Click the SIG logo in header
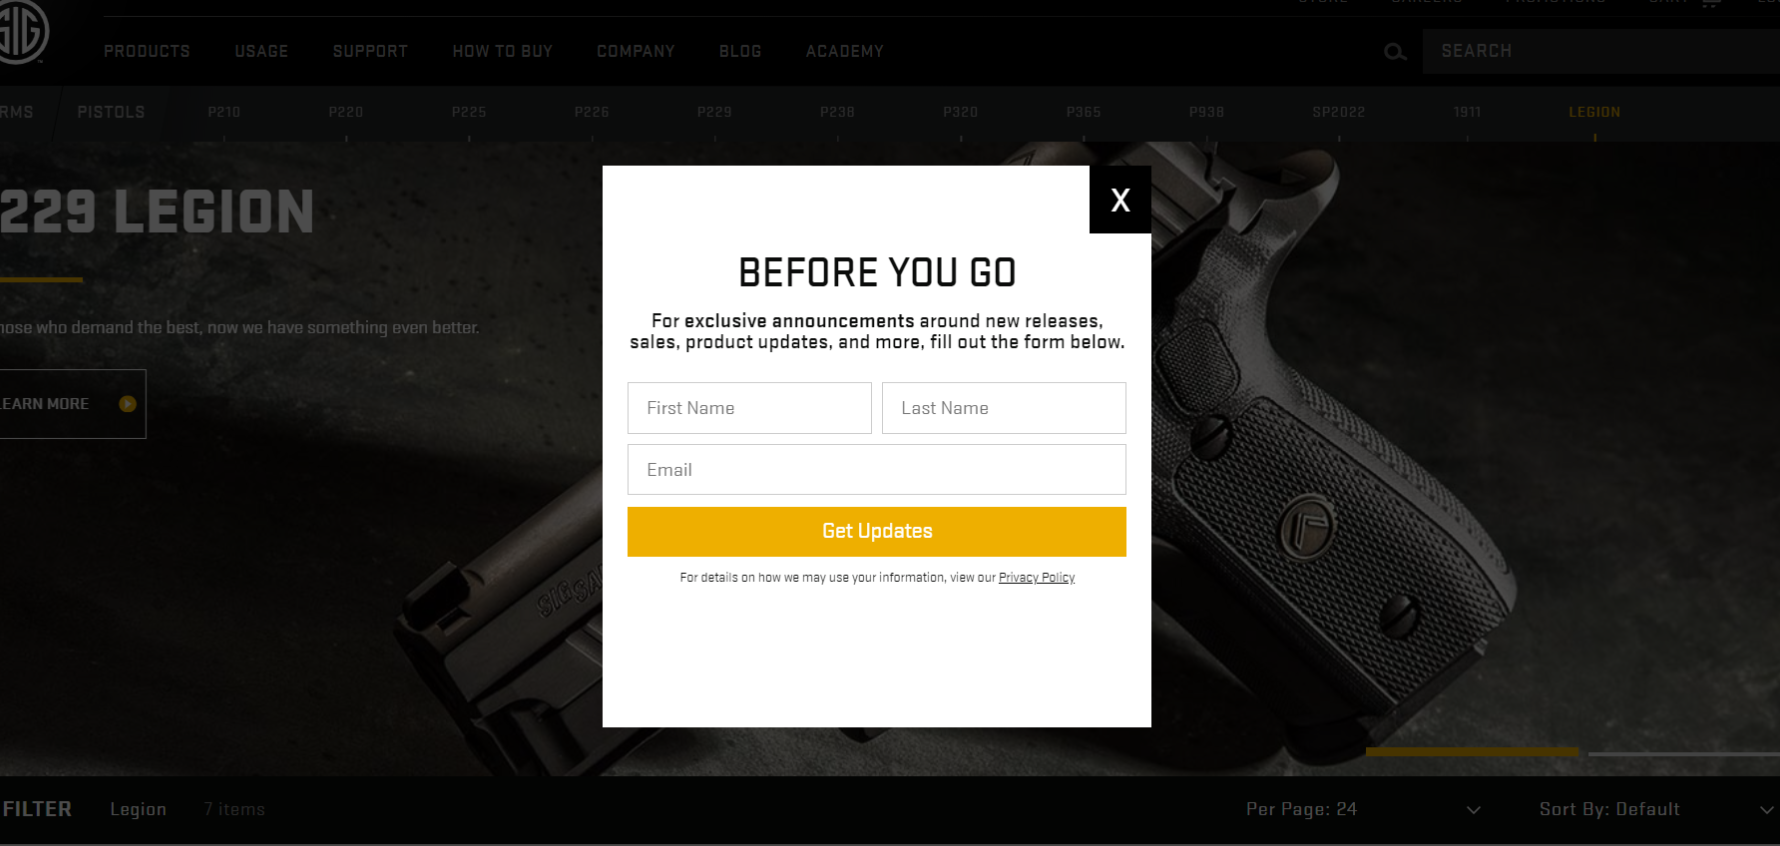Image resolution: width=1780 pixels, height=846 pixels. point(22,30)
